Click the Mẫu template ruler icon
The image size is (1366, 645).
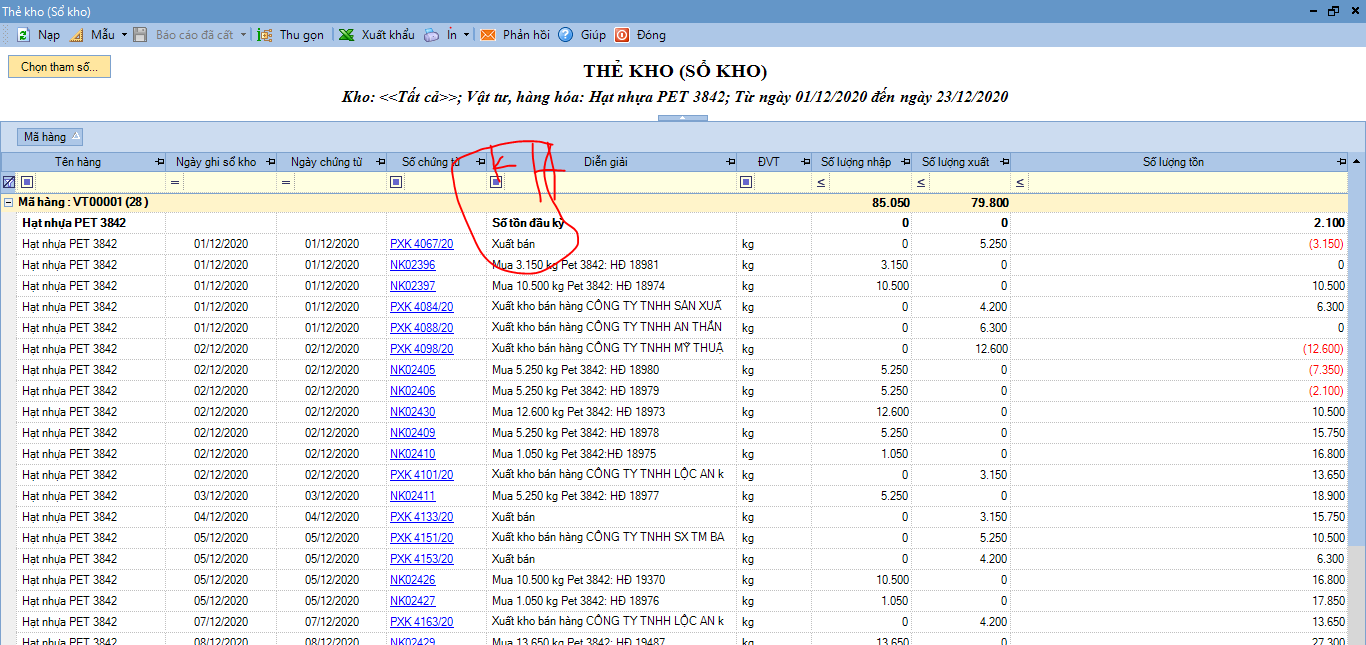click(77, 35)
